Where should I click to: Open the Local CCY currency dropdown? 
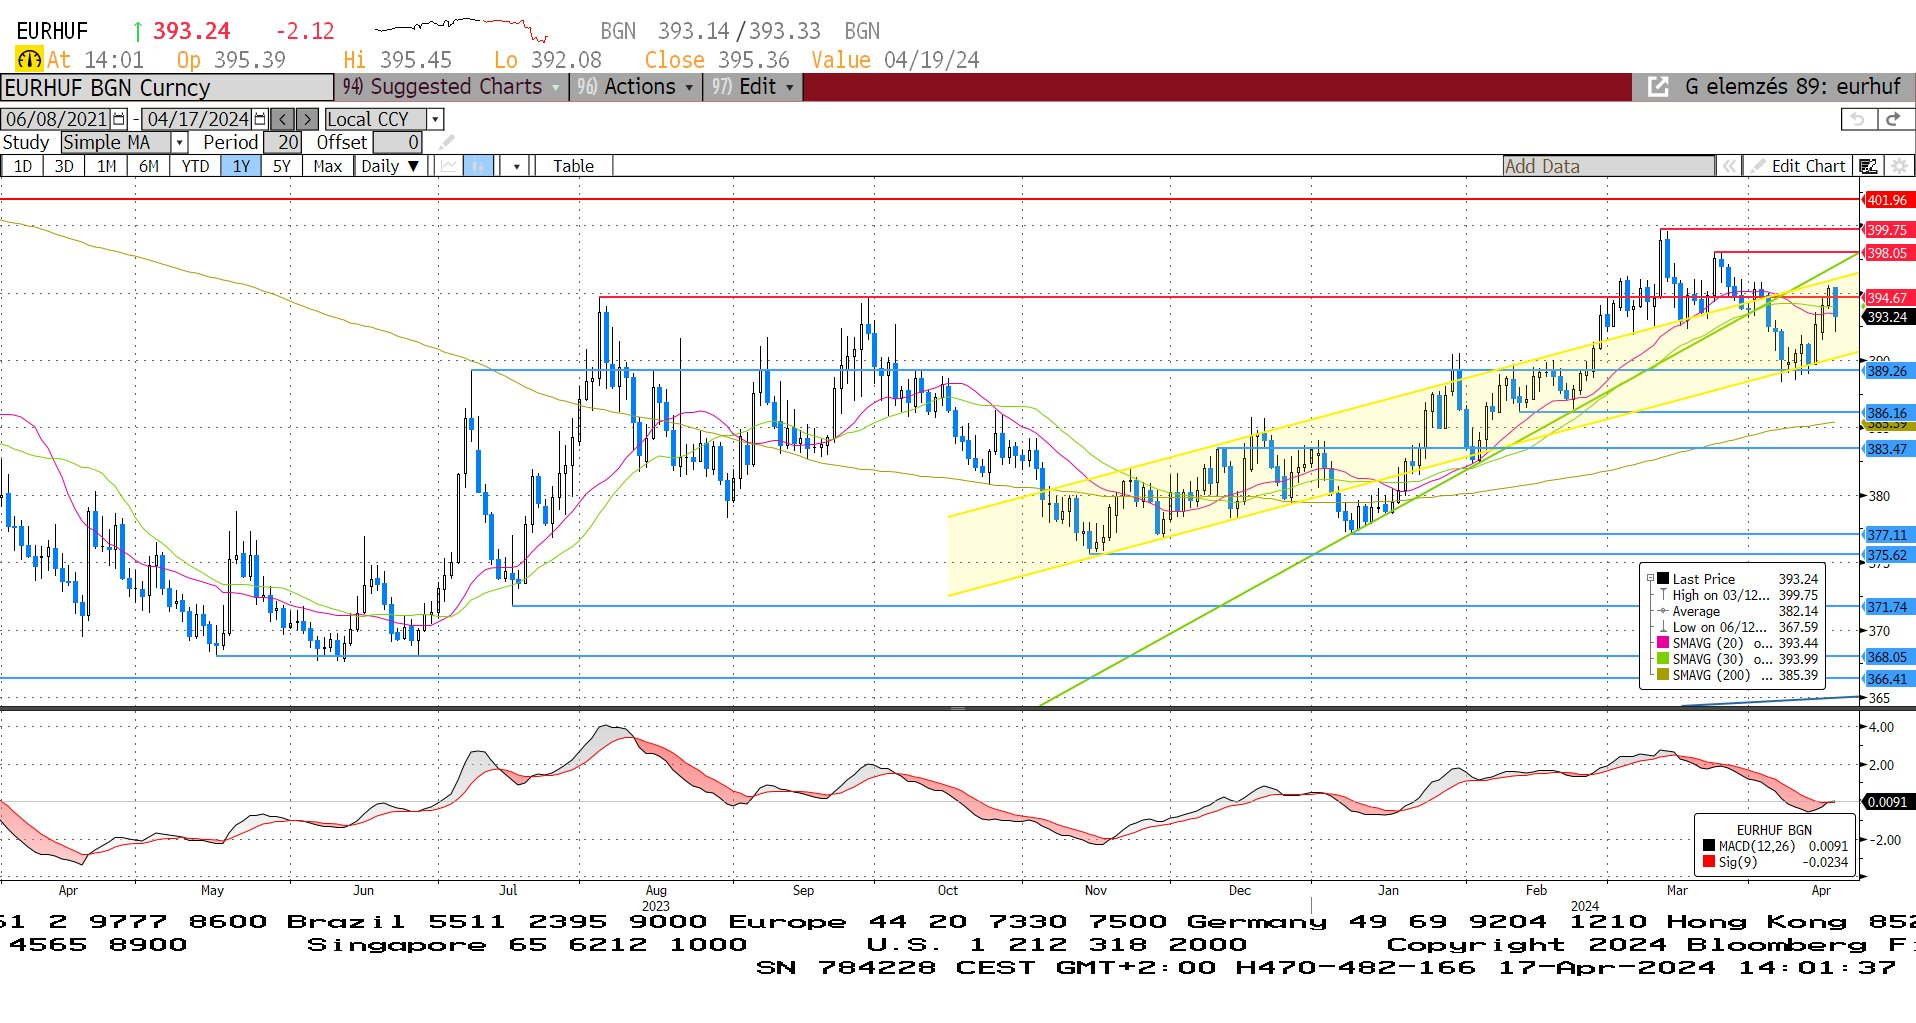(435, 119)
